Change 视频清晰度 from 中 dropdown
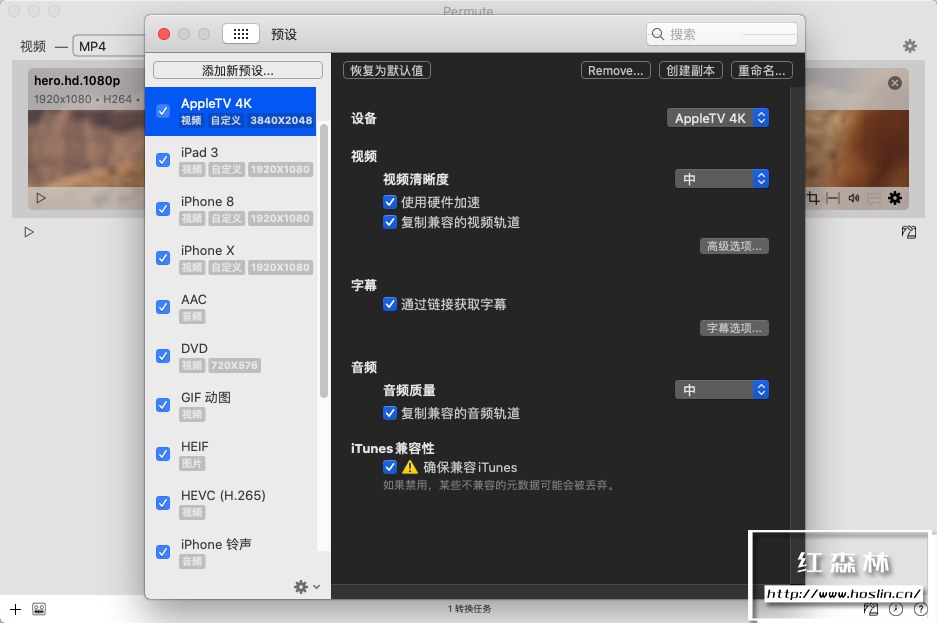 (x=722, y=177)
